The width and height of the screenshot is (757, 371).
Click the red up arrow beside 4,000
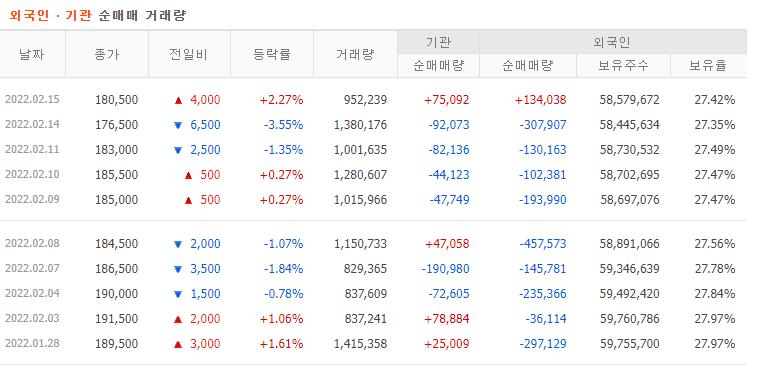tap(178, 100)
